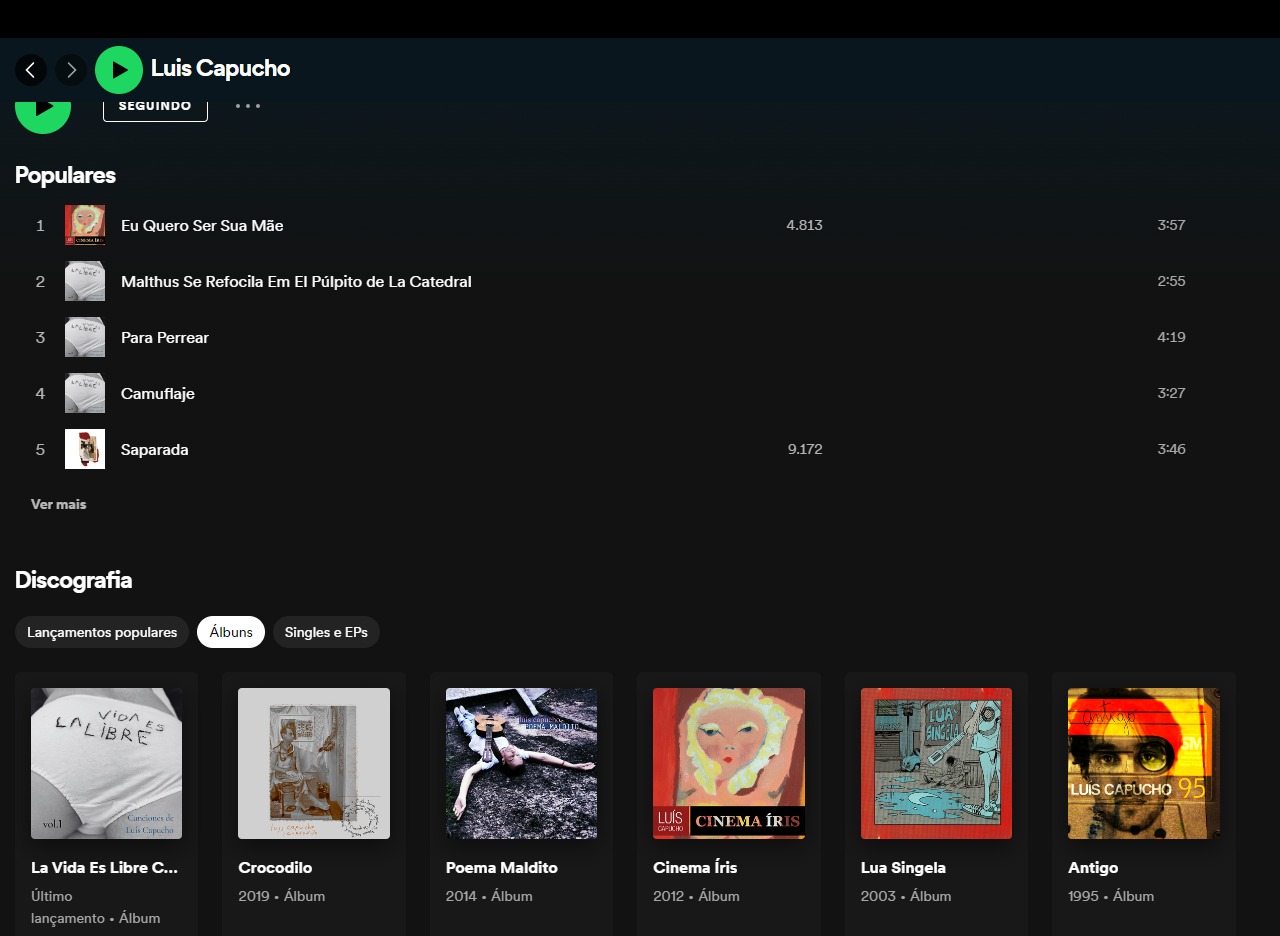Play track Eu Quero Ser Sua Mãe
The width and height of the screenshot is (1280, 936).
coord(202,226)
